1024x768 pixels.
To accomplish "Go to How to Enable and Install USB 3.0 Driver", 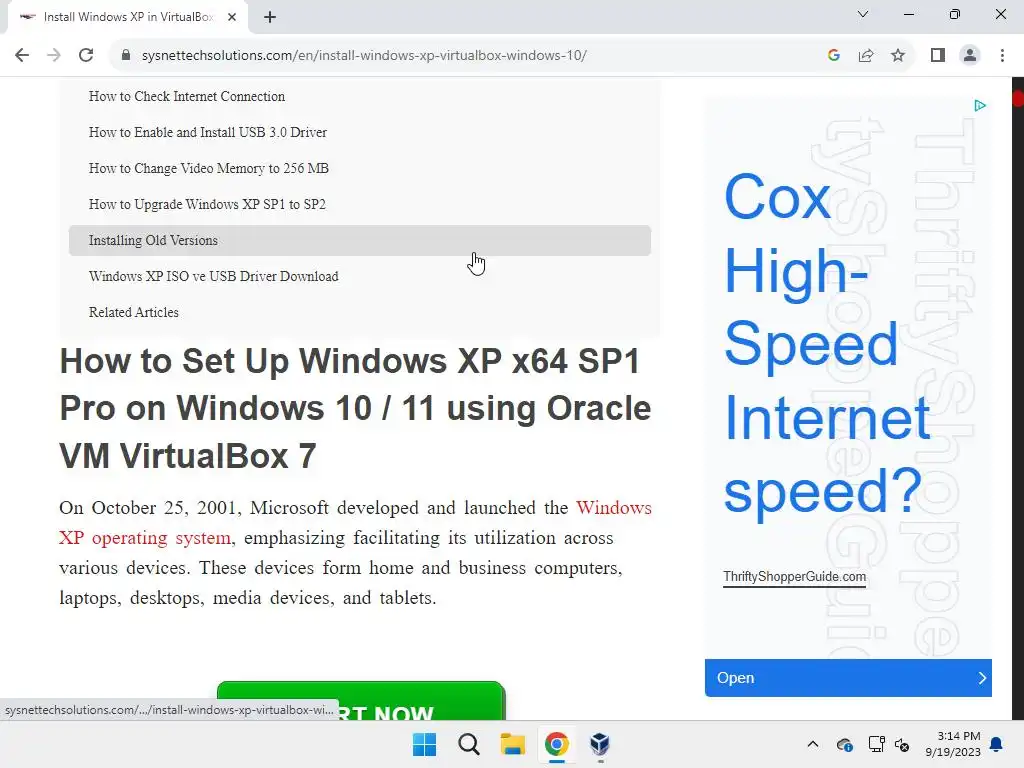I will pyautogui.click(x=208, y=133).
